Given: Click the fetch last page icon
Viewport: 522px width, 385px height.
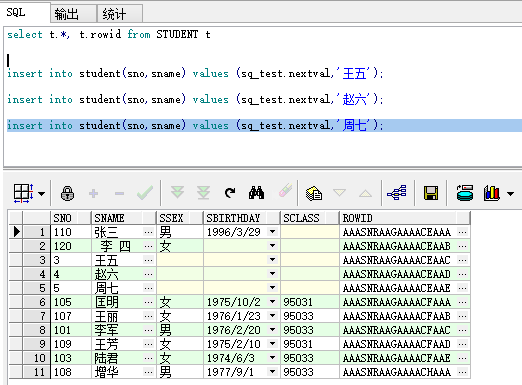Looking at the screenshot, I should click(x=203, y=192).
